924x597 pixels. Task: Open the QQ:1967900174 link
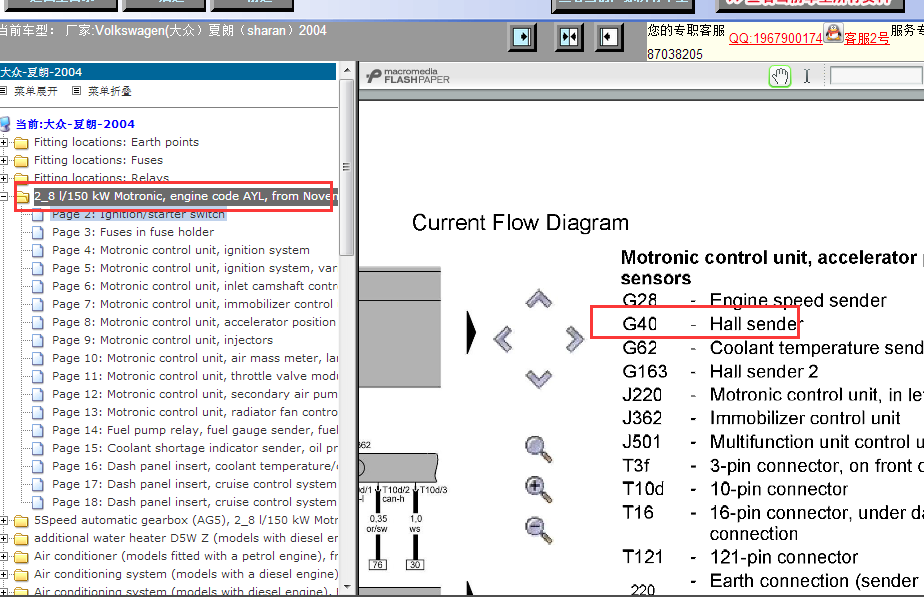point(776,38)
